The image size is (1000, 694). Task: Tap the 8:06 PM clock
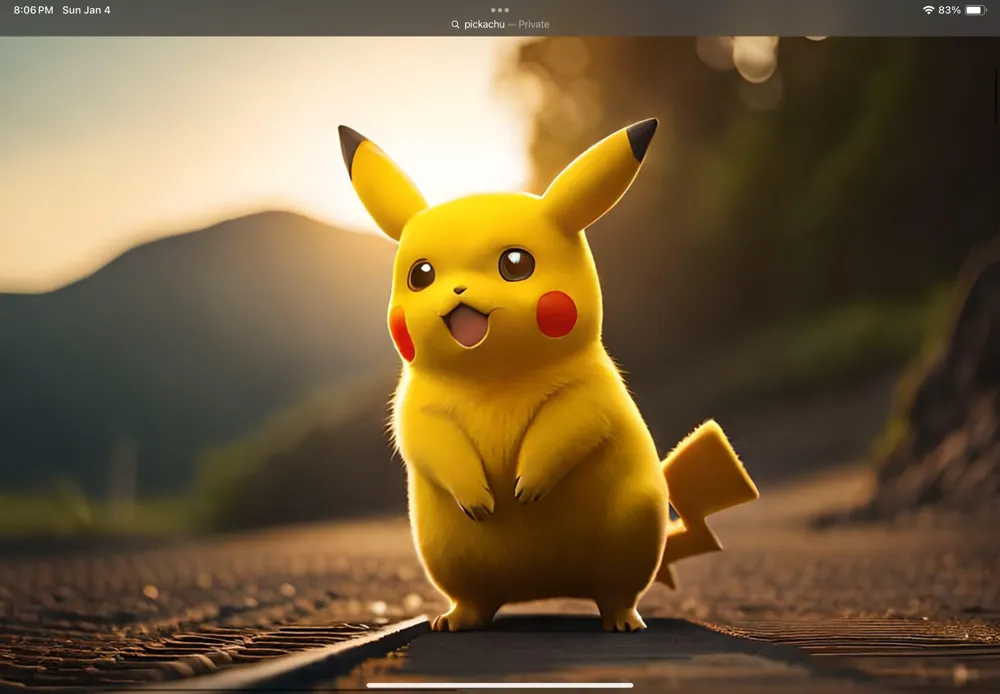(33, 10)
